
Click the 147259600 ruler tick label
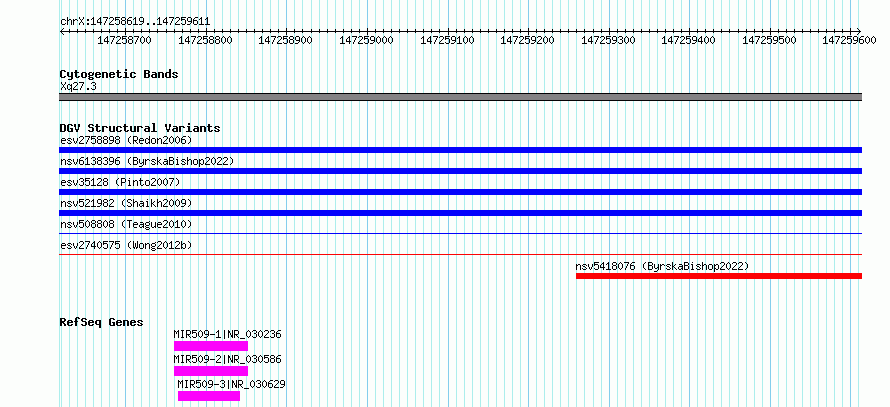pyautogui.click(x=850, y=40)
